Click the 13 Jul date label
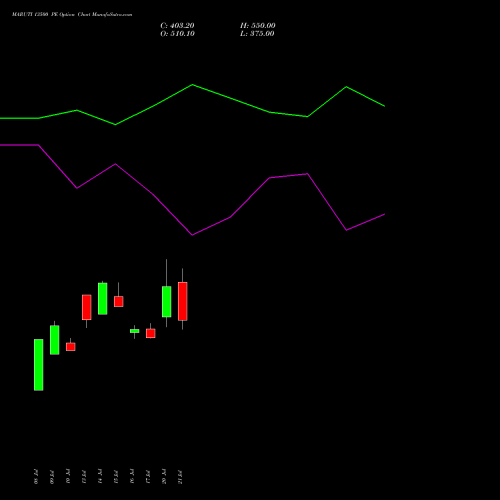The width and height of the screenshot is (500, 500). [84, 477]
